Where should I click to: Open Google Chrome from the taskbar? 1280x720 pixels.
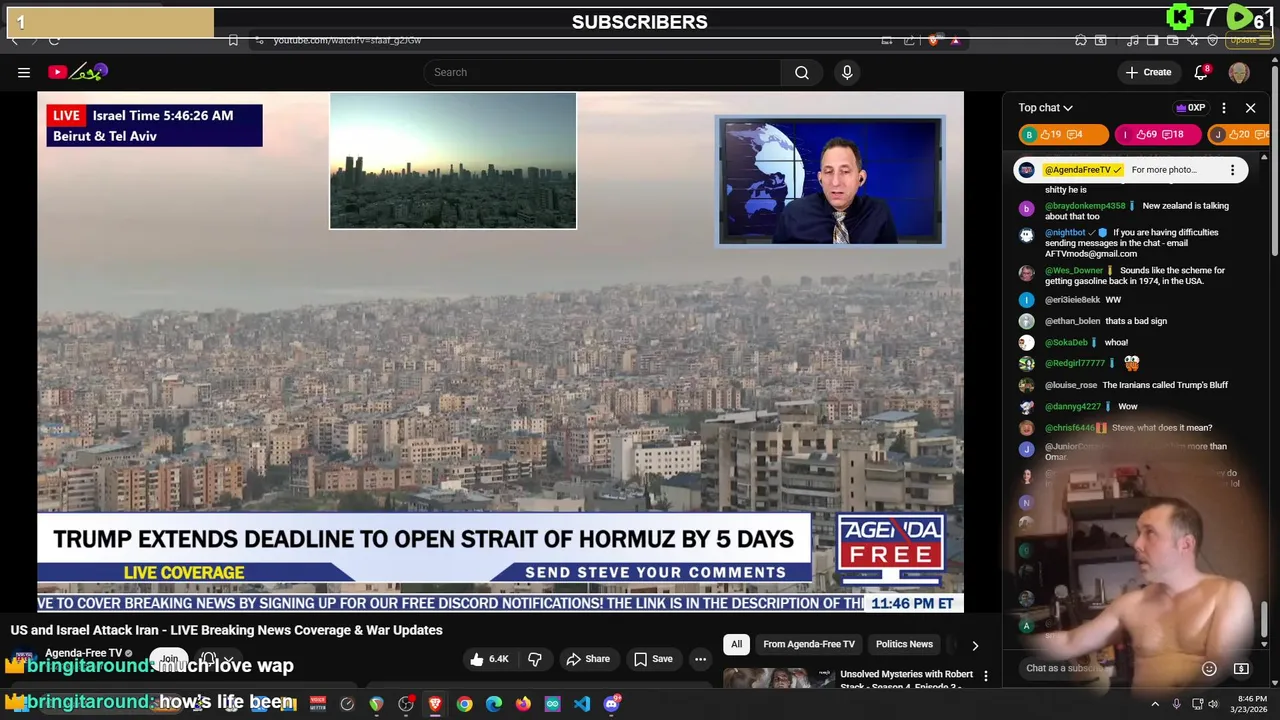[464, 704]
